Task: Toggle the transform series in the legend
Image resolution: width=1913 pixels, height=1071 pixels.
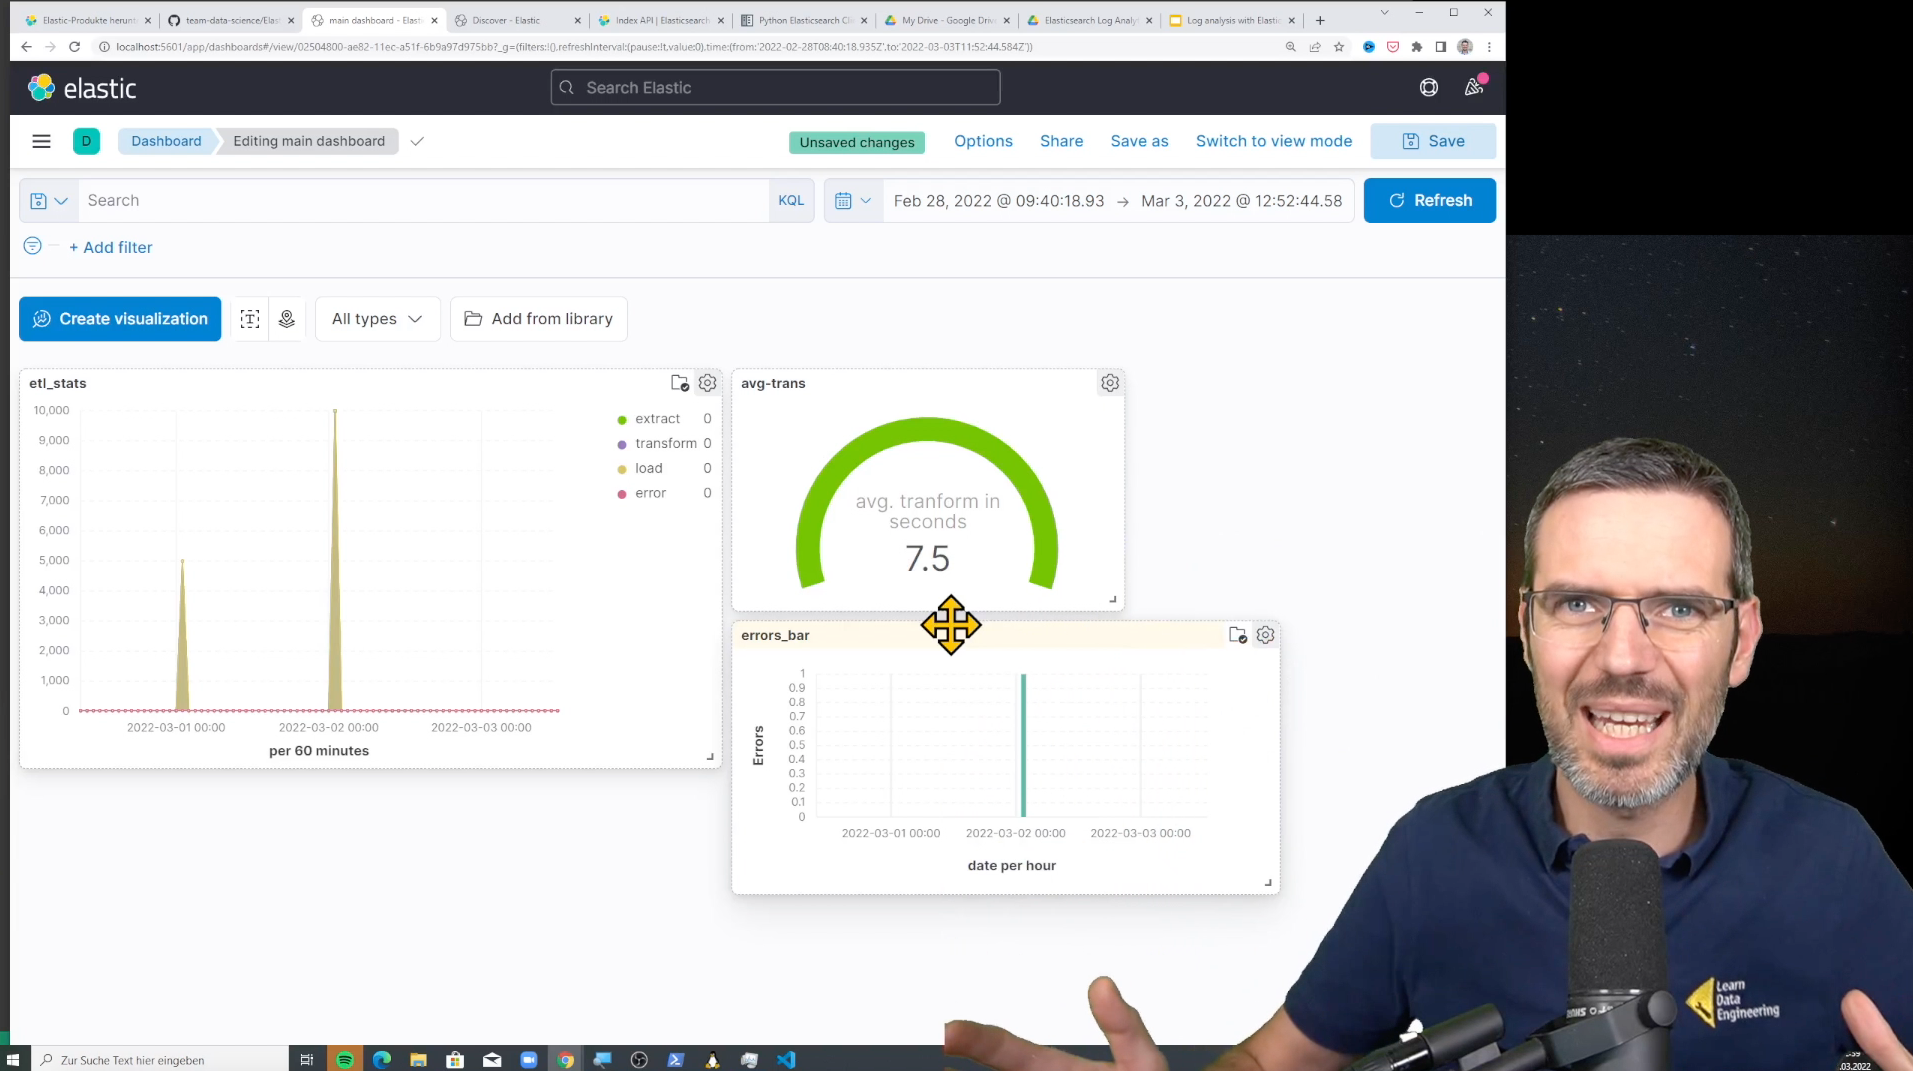Action: (x=666, y=443)
